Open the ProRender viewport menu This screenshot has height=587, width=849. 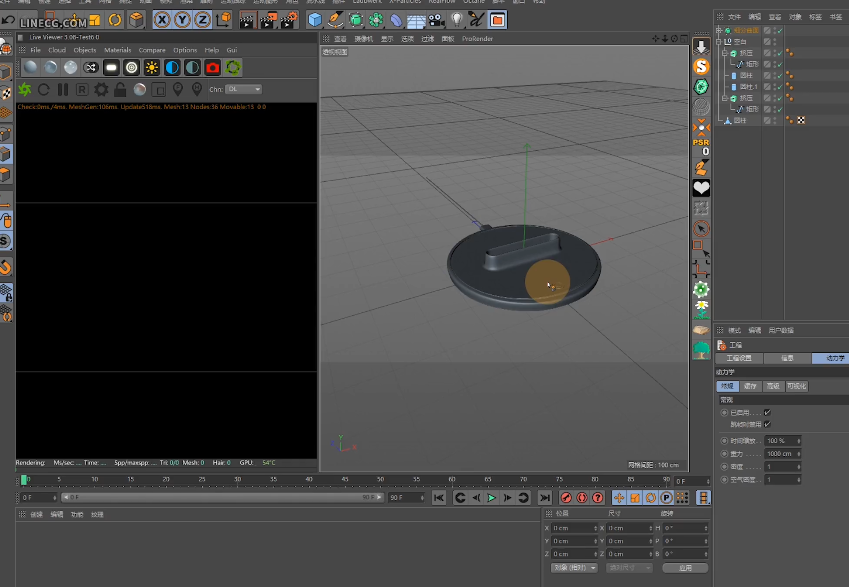coord(477,38)
